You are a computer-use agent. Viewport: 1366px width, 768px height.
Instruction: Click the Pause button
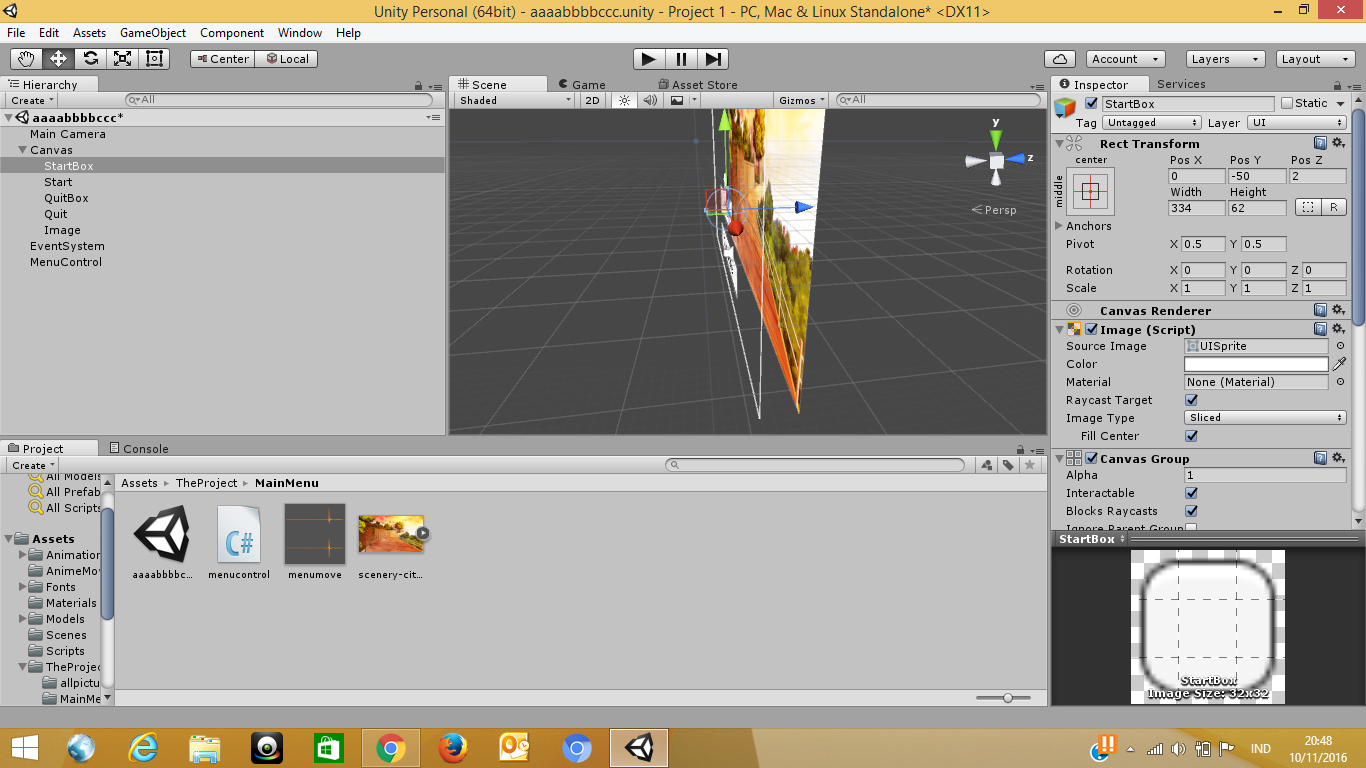click(681, 59)
